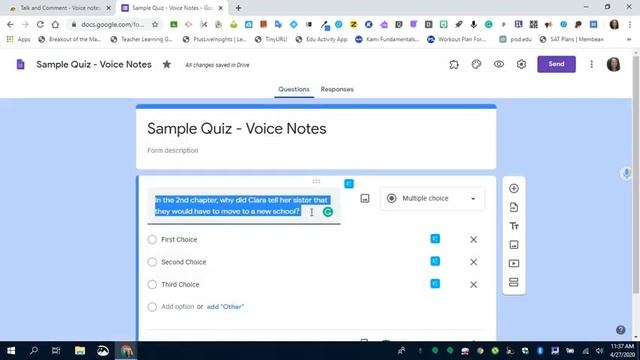
Task: Bookmark this page with the star
Action: tap(155, 24)
